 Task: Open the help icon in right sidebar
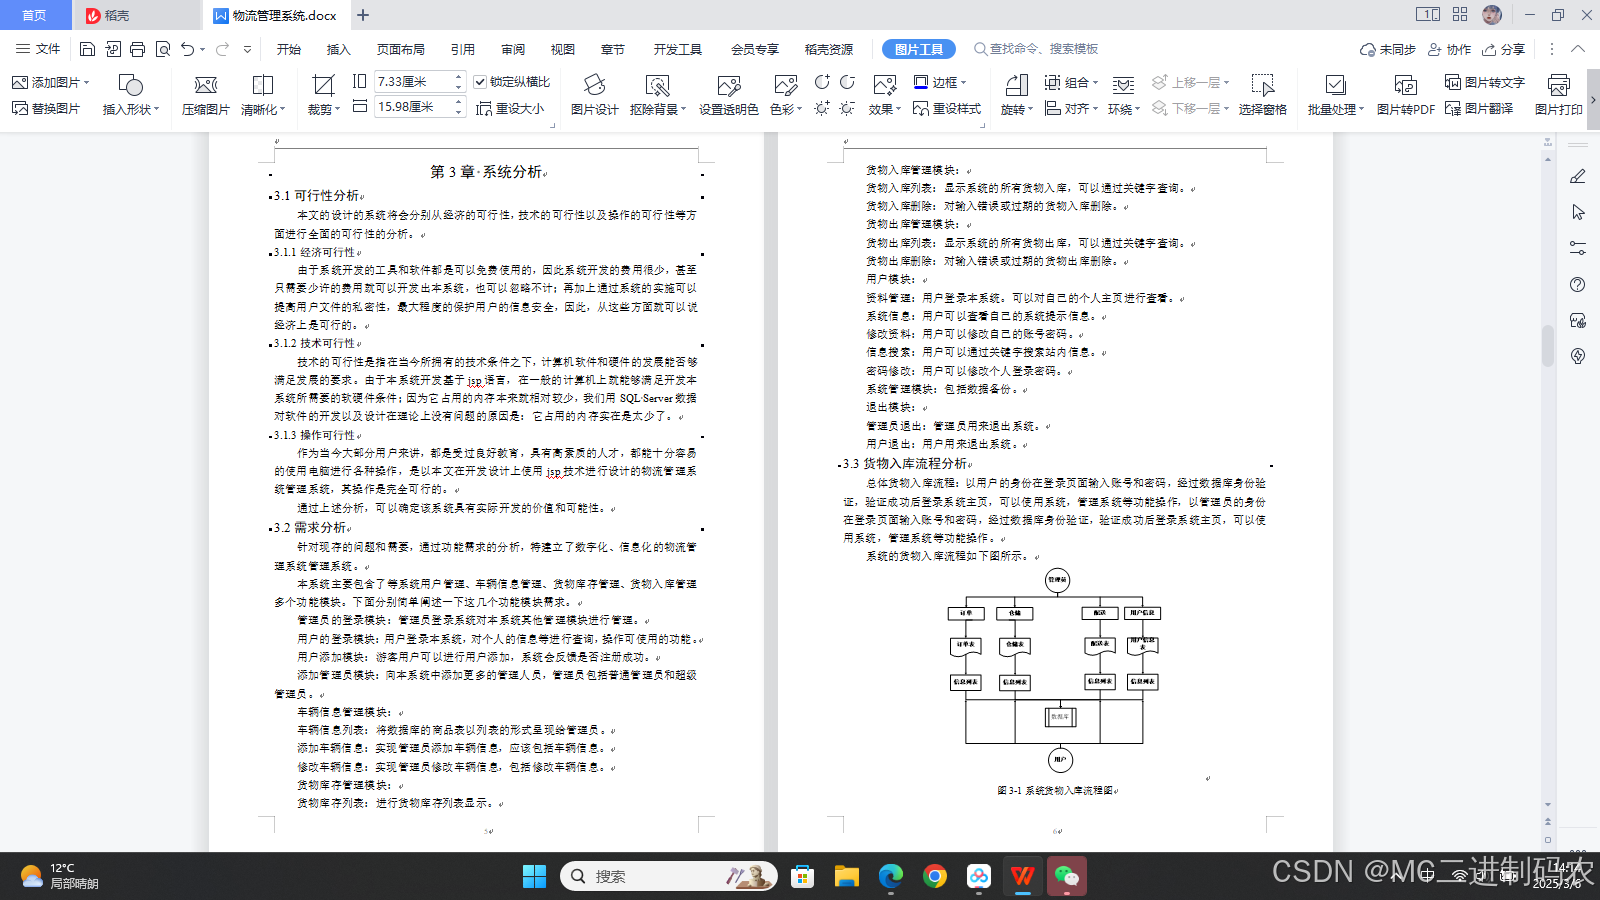pyautogui.click(x=1578, y=285)
